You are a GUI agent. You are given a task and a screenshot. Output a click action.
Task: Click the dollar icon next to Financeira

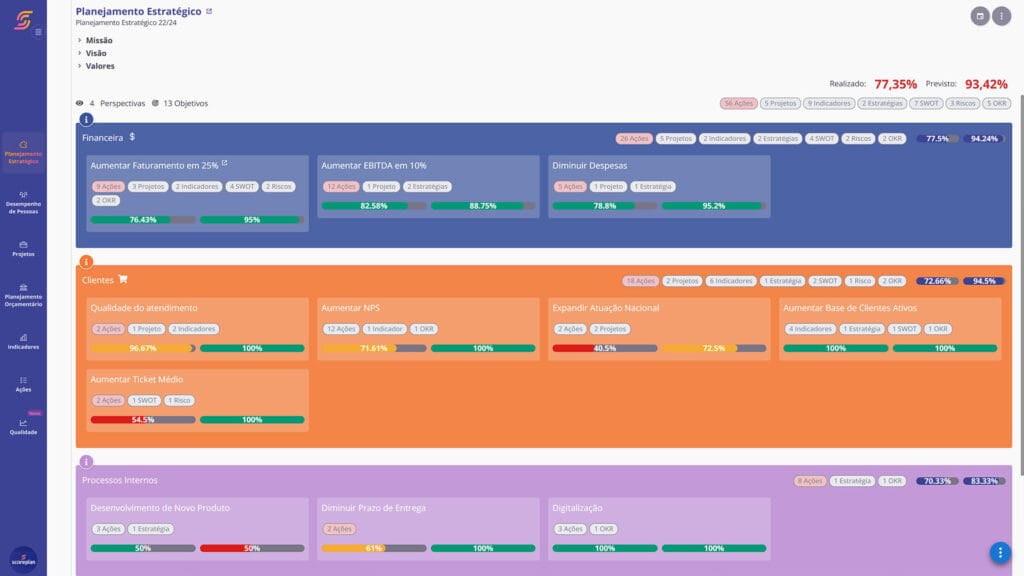[x=132, y=137]
